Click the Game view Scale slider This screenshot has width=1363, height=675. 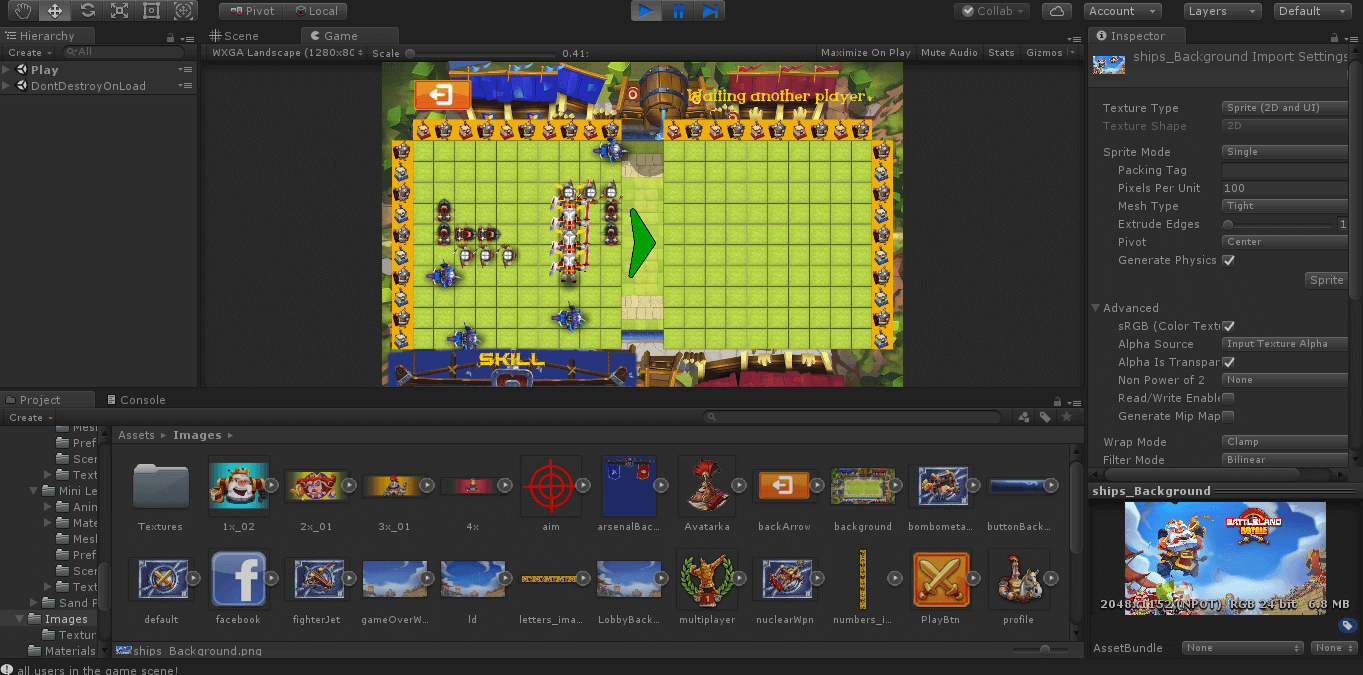coord(480,53)
